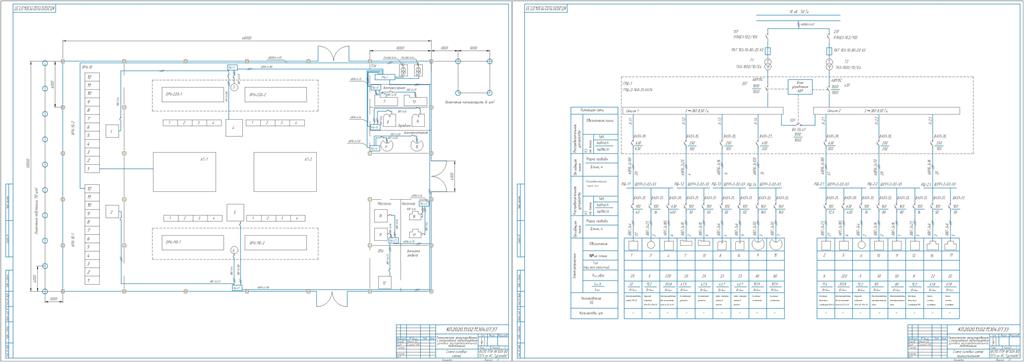Click the left fuse symbol above transformer T1
Screen dimensions: 1024x362
tap(768, 50)
